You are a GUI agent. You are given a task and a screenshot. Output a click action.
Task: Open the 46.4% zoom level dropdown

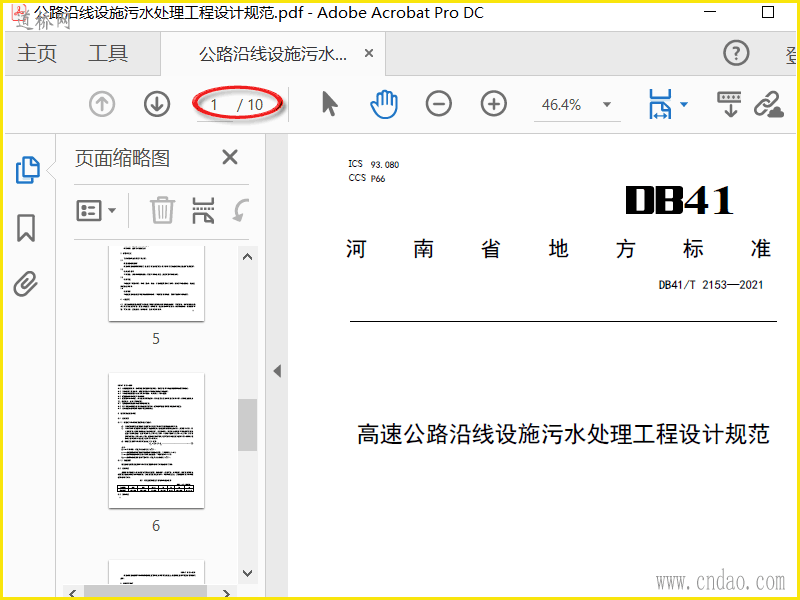pyautogui.click(x=607, y=105)
